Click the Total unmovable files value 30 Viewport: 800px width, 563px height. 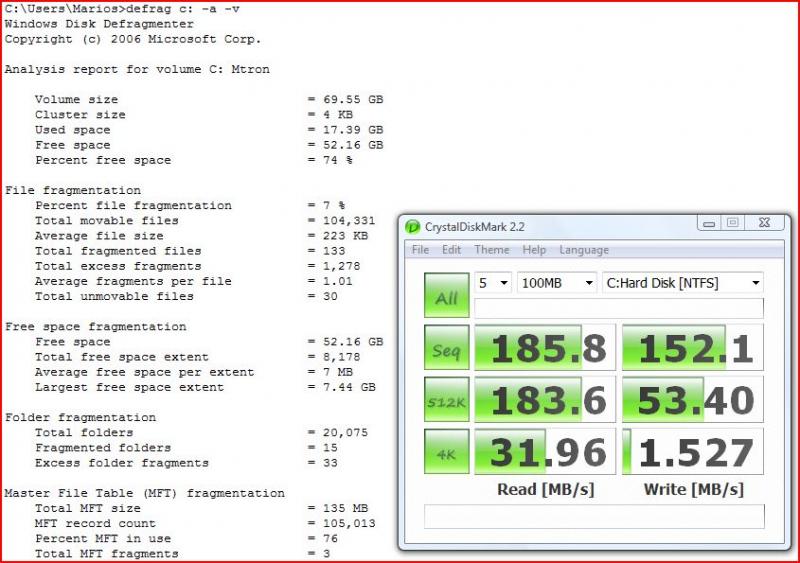pos(330,296)
